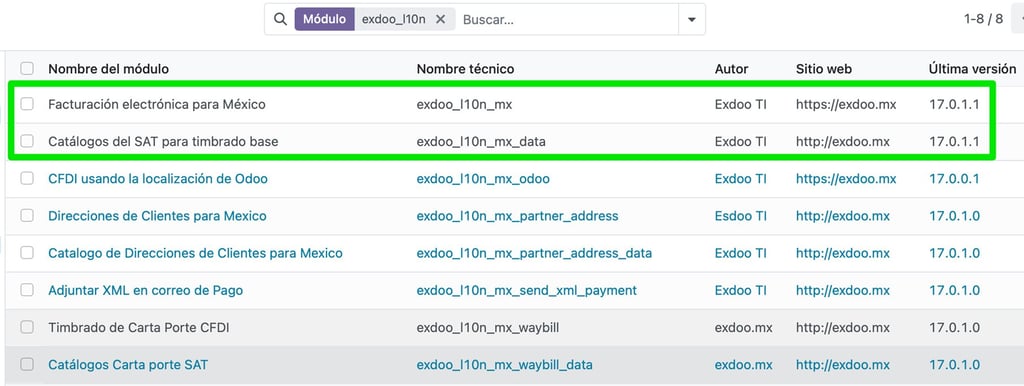Image resolution: width=1024 pixels, height=386 pixels.
Task: Click the 1-8 / 8 pager counter
Action: (x=984, y=19)
